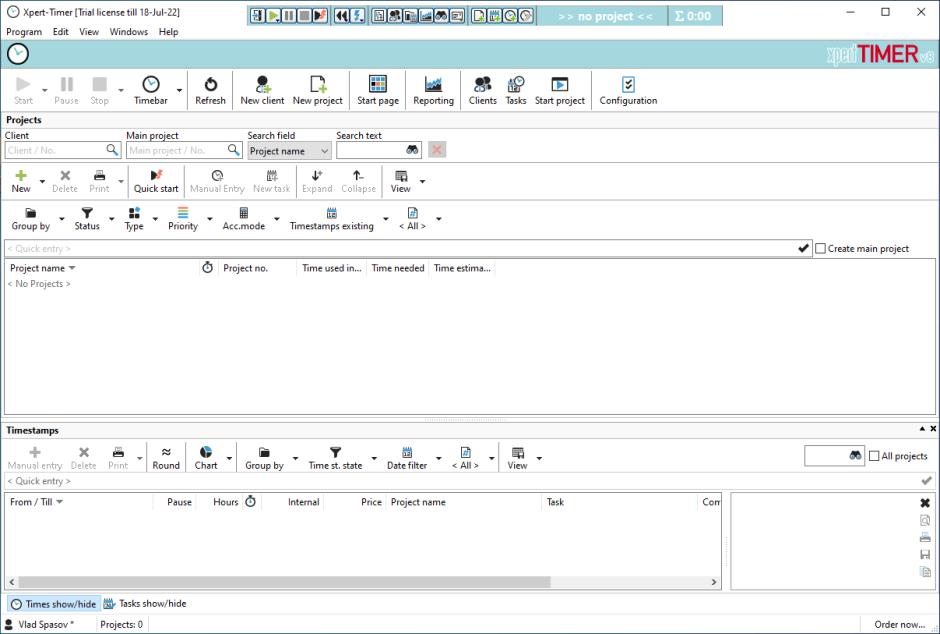Click the Timestamps horizontal scrollbar

284,582
